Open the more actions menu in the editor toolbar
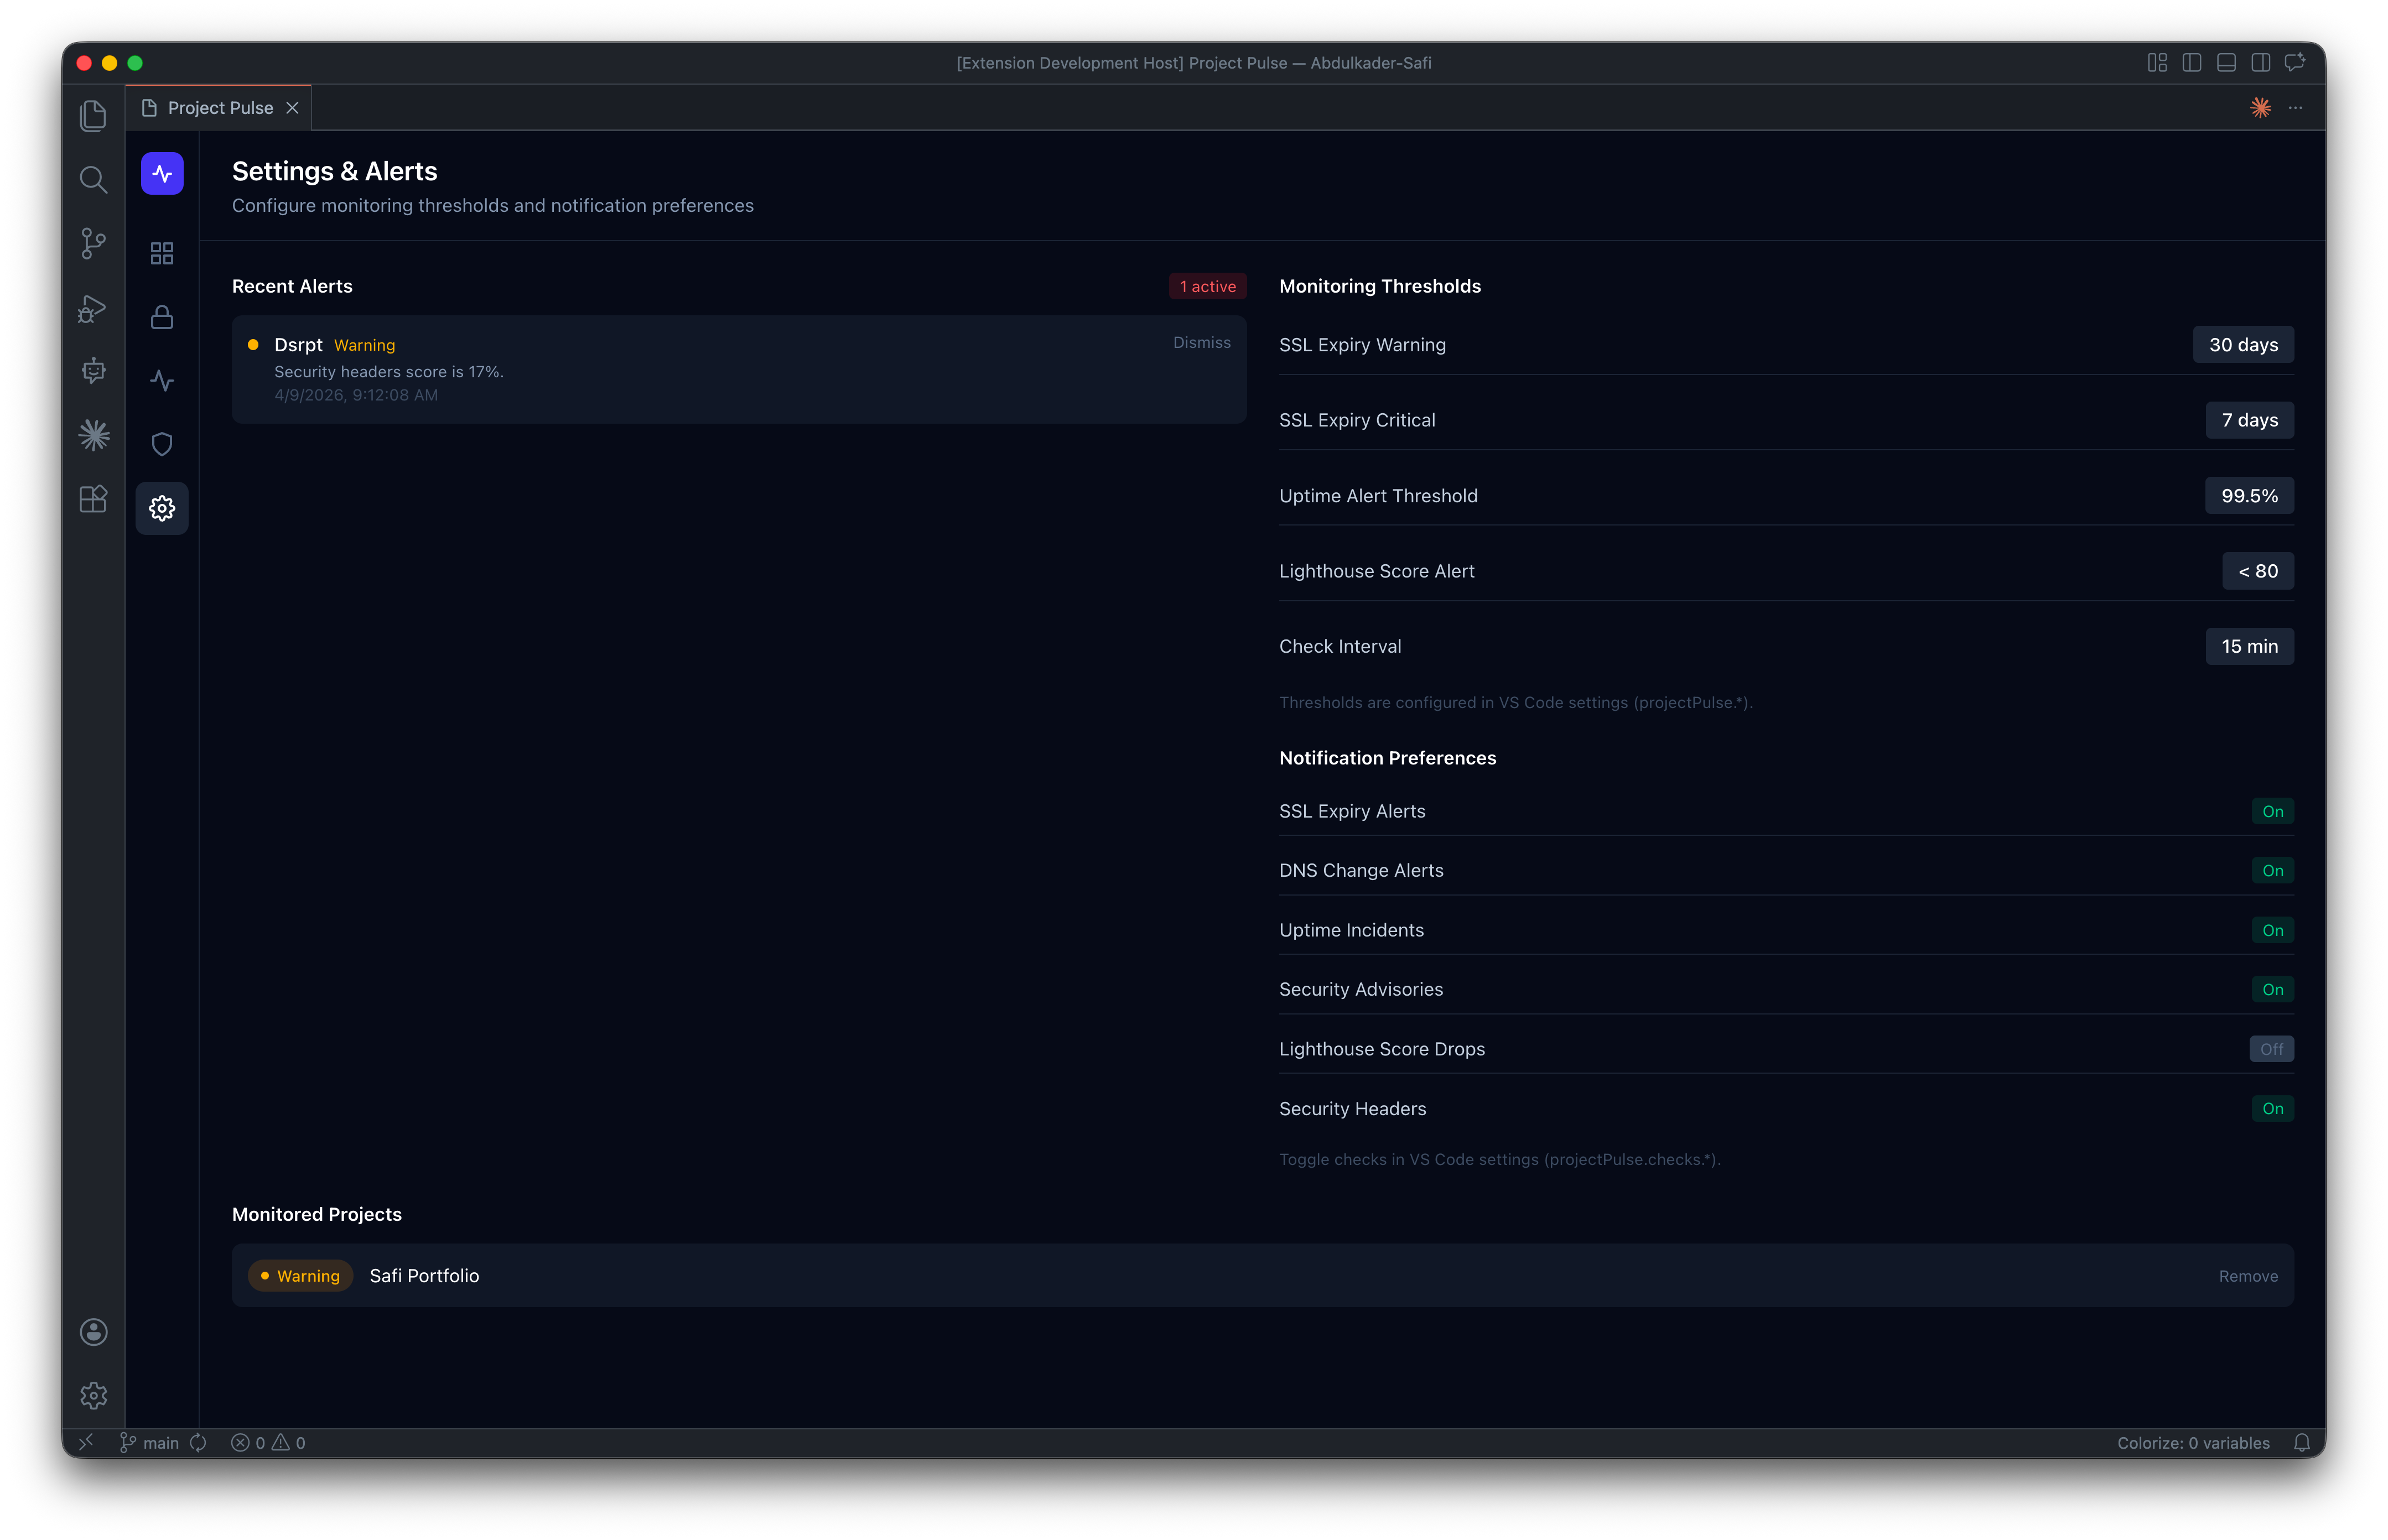The height and width of the screenshot is (1540, 2388). [x=2294, y=107]
